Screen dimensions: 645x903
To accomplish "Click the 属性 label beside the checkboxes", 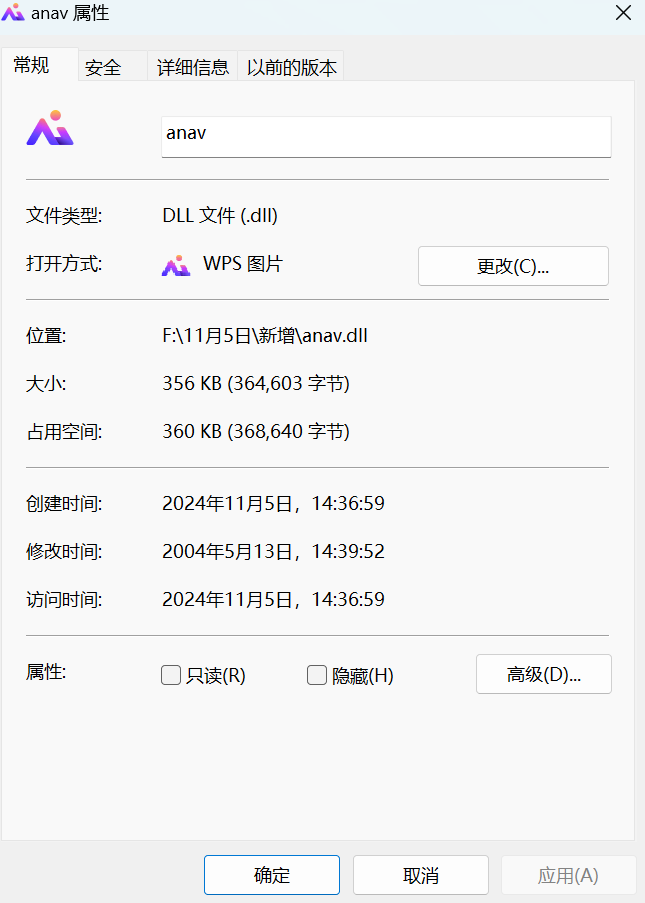I will [46, 671].
